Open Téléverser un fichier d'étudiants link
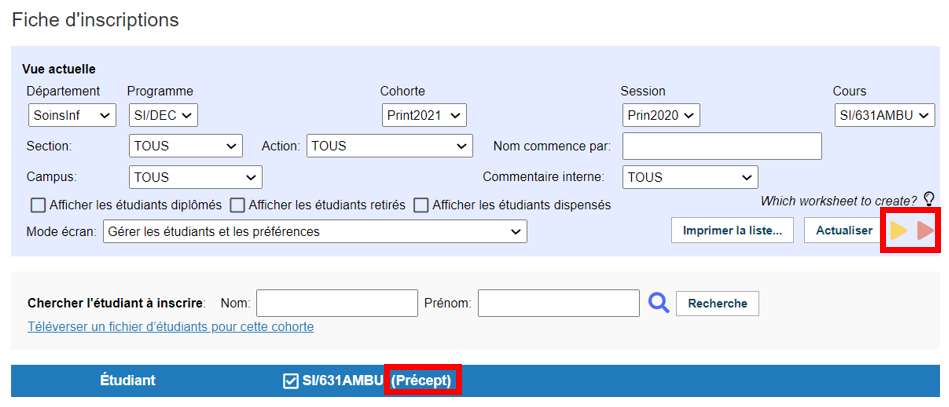 pos(171,327)
